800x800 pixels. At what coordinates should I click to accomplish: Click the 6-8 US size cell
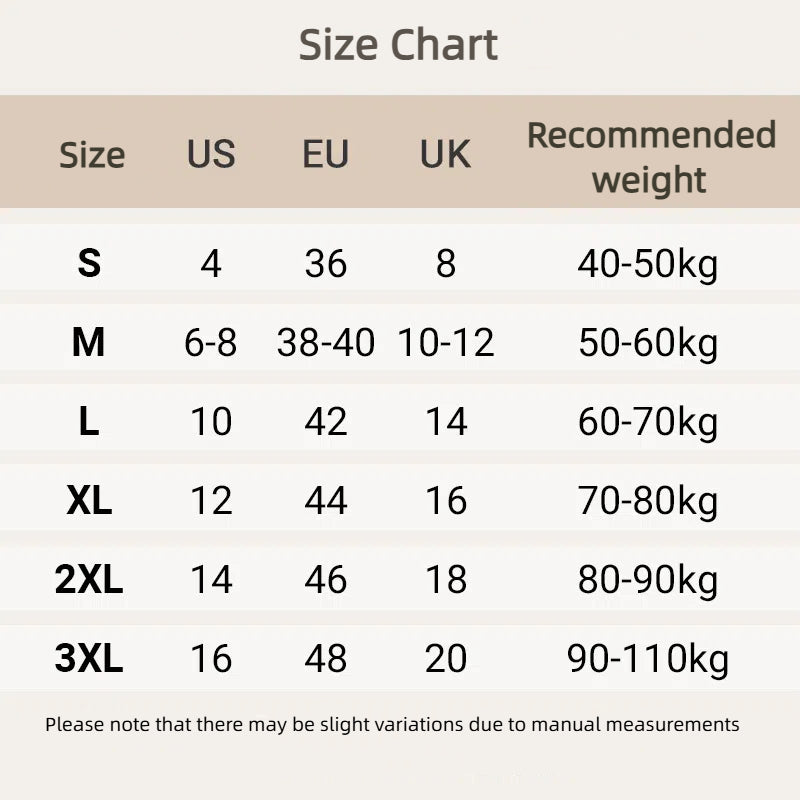(211, 343)
